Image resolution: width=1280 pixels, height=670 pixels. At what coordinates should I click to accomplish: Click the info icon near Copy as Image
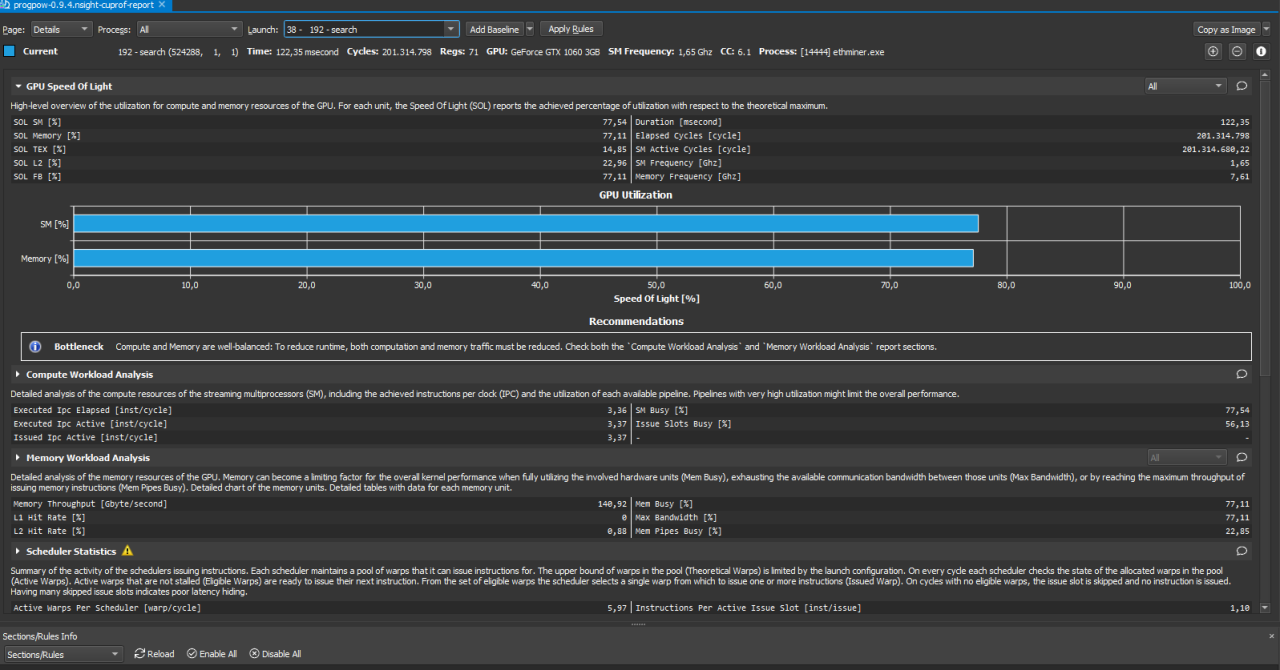pos(1261,52)
